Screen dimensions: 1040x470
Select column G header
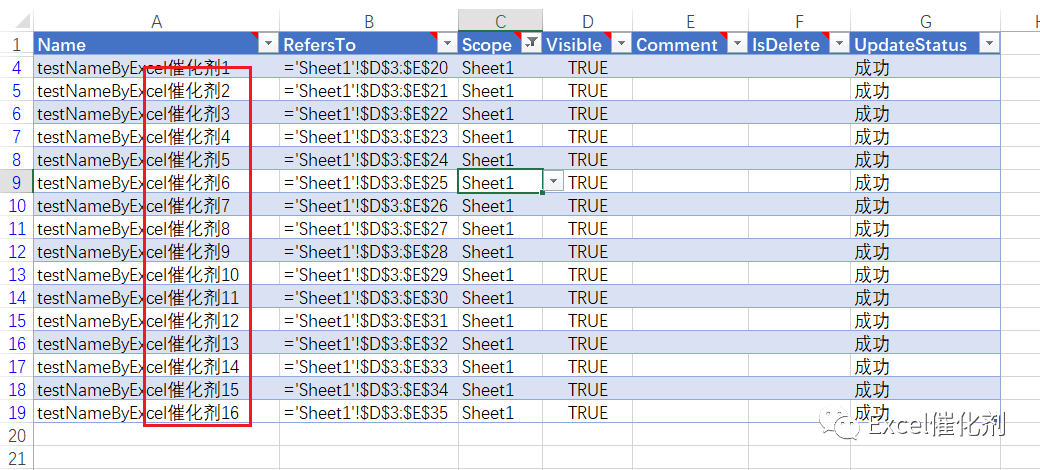coord(925,21)
